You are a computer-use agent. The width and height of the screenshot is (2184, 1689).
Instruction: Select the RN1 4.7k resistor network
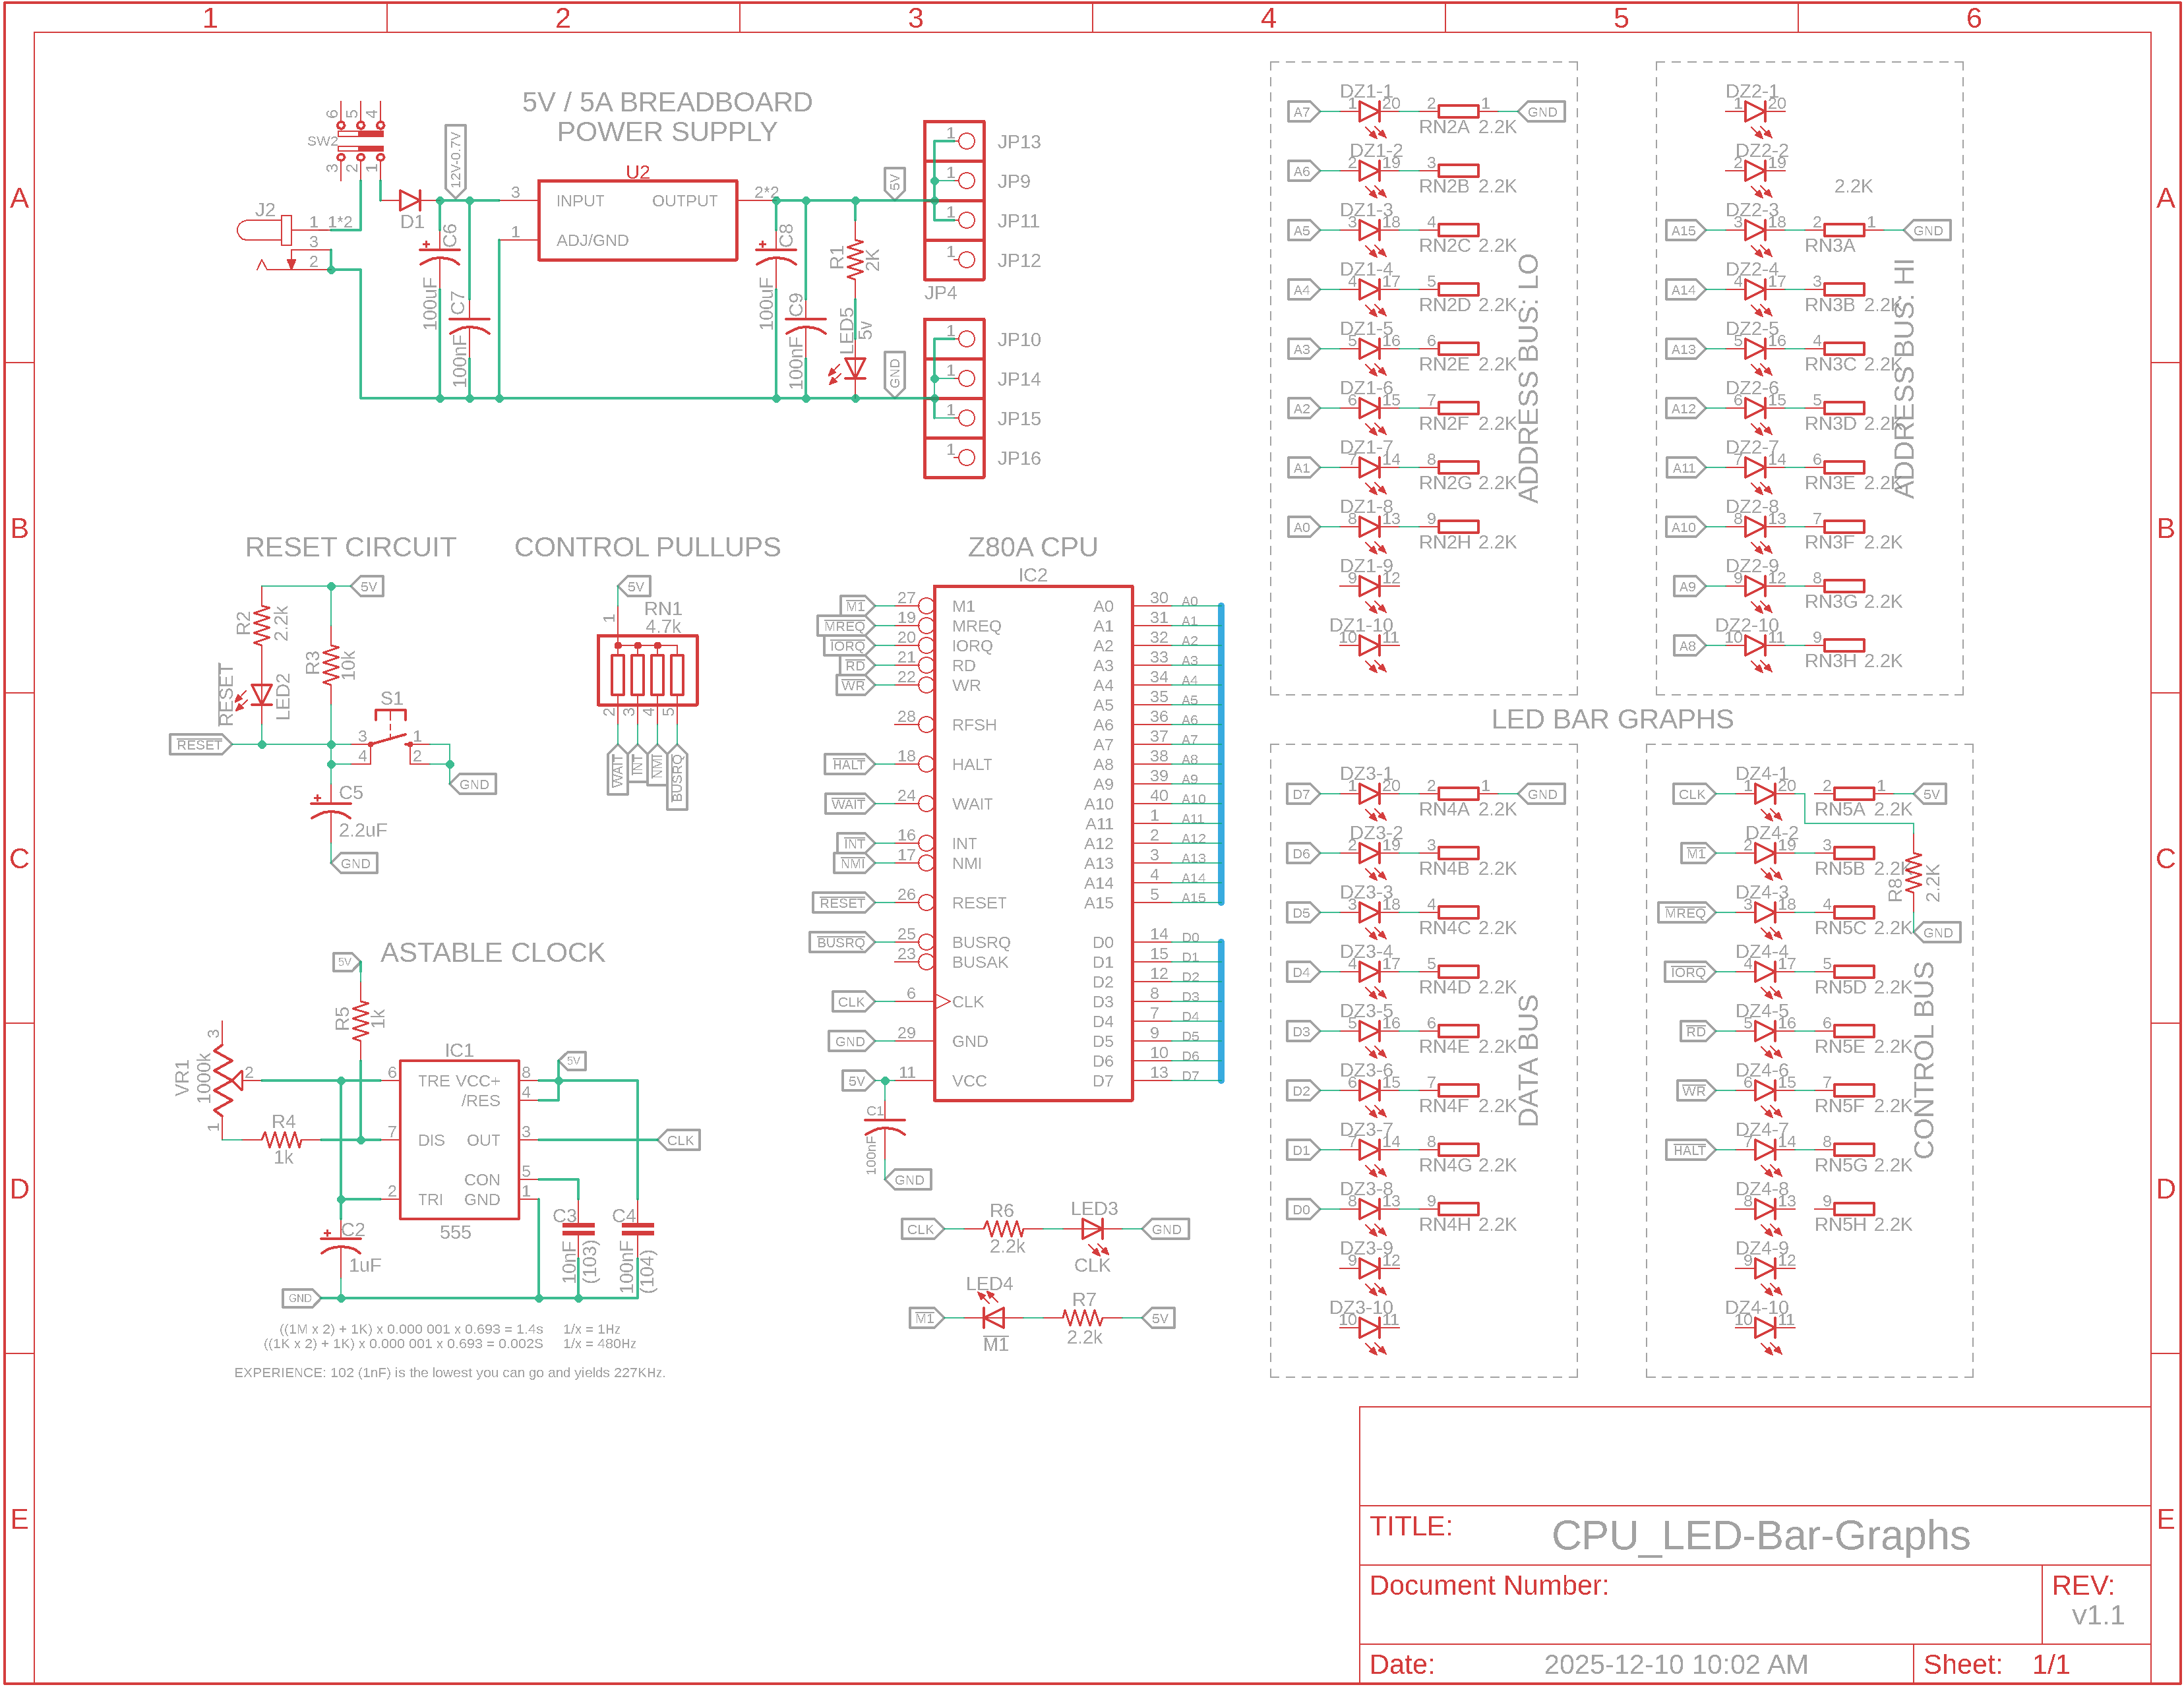647,671
